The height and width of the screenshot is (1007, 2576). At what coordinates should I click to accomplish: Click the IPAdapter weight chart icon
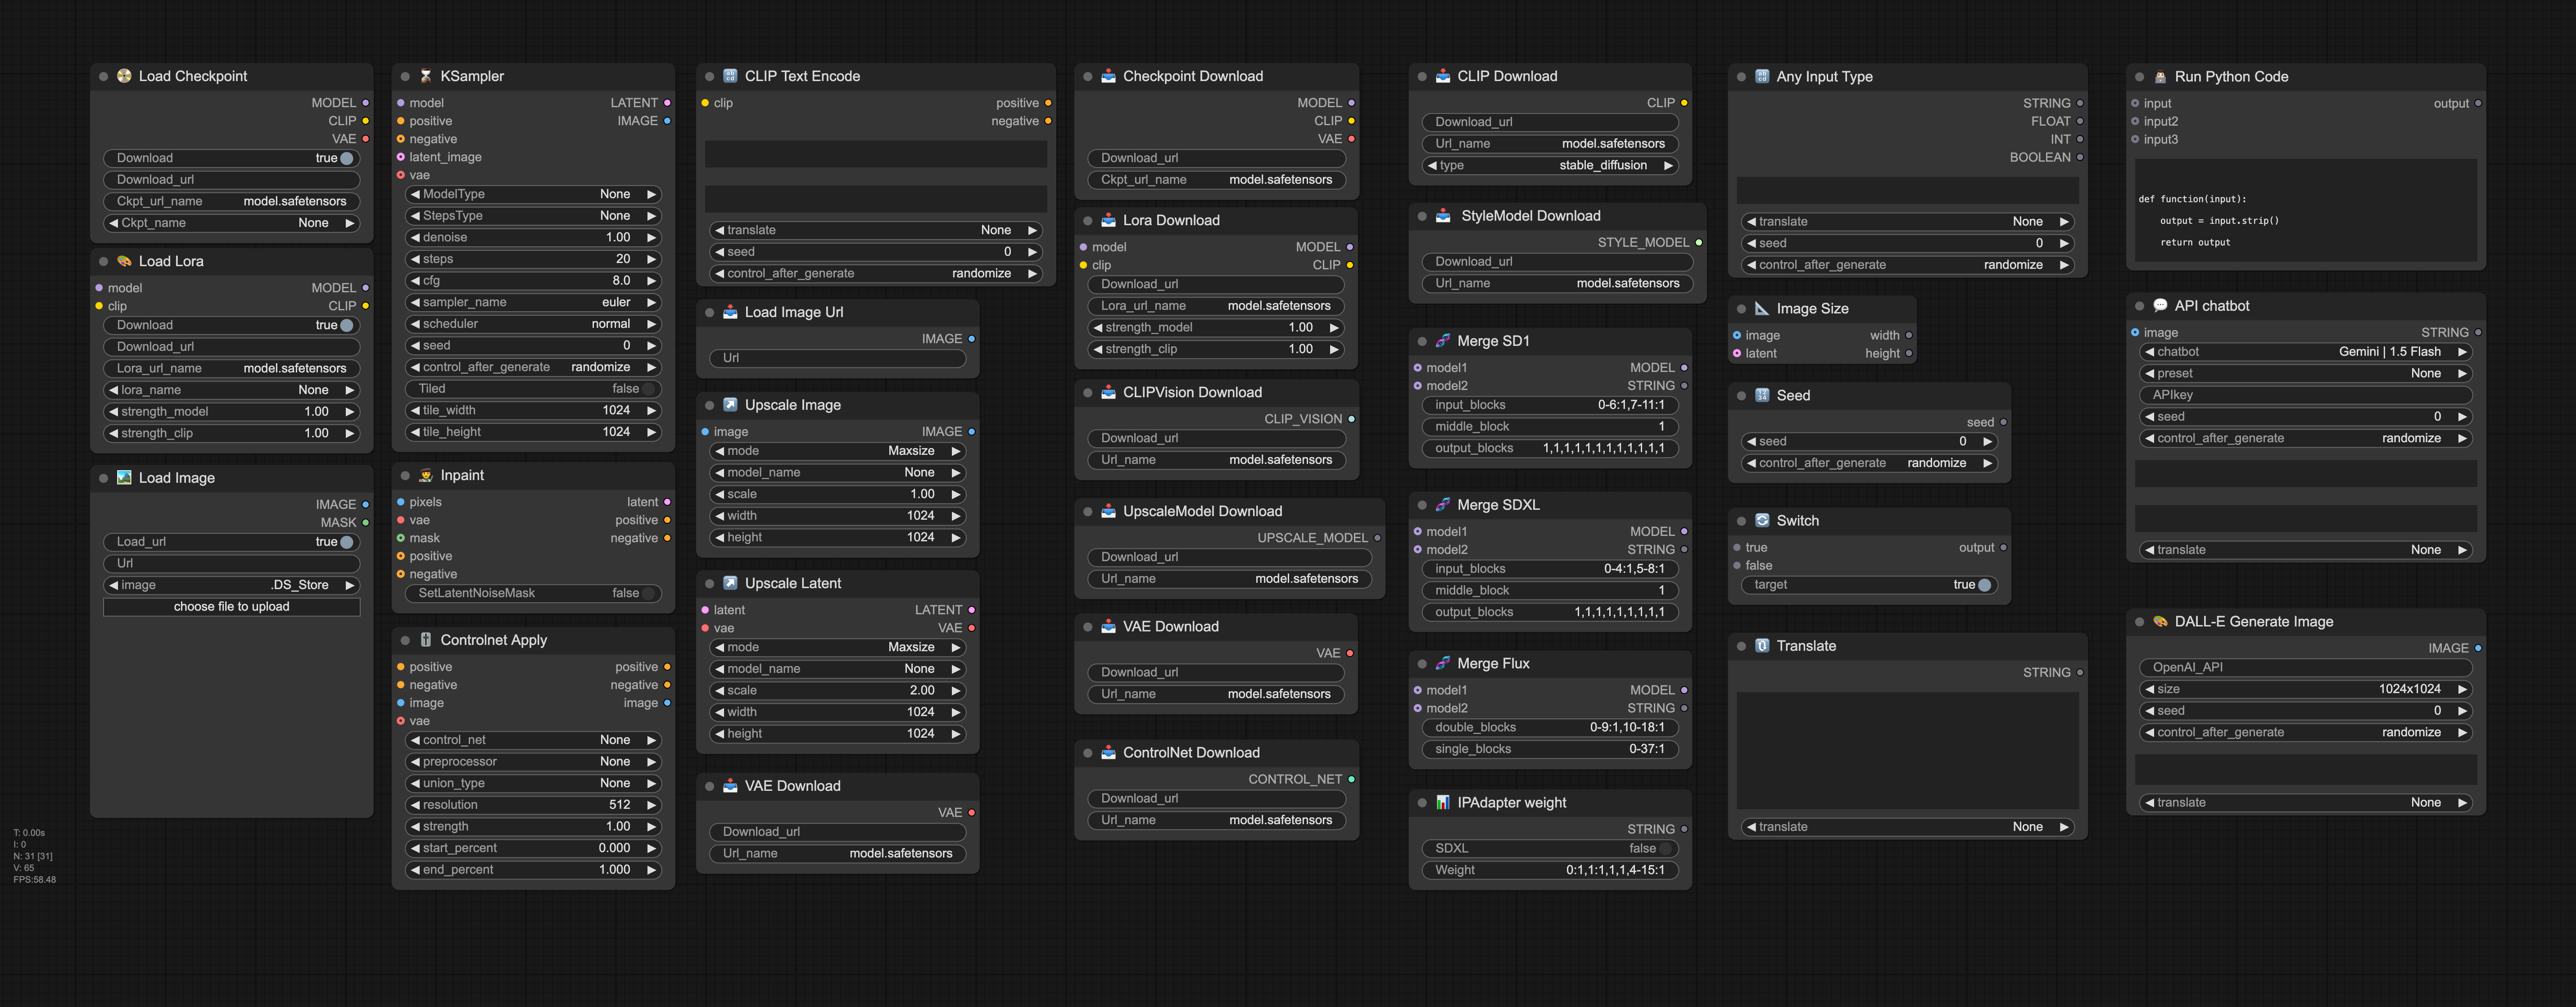pyautogui.click(x=1443, y=803)
